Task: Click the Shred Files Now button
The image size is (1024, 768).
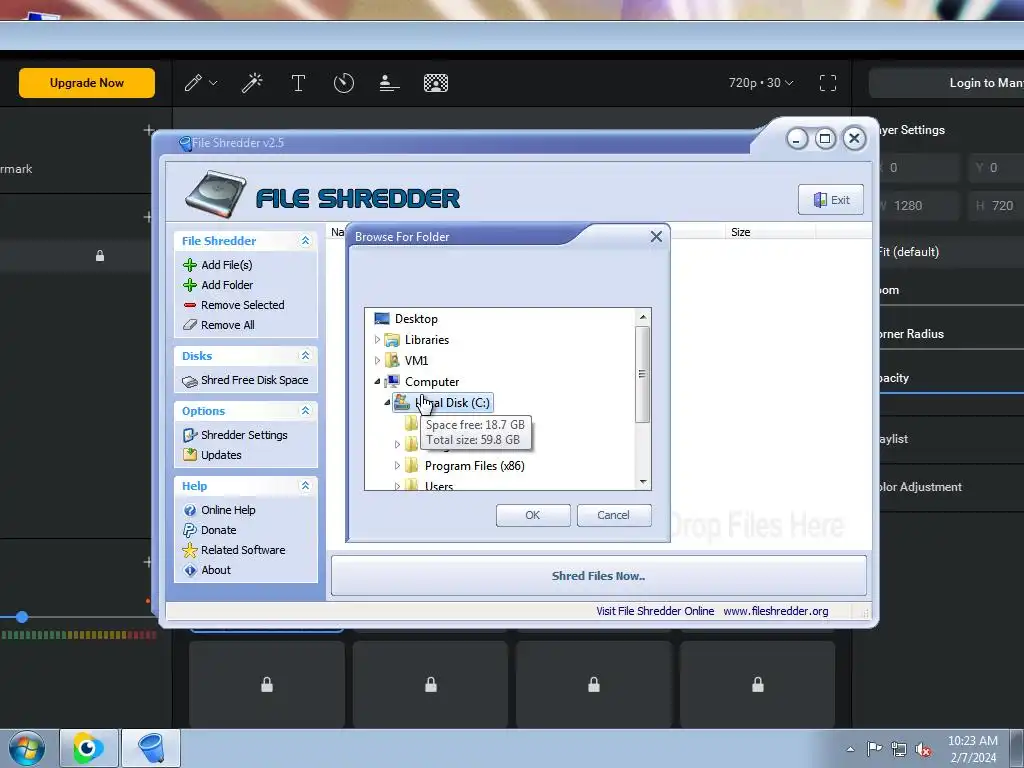Action: (x=598, y=576)
